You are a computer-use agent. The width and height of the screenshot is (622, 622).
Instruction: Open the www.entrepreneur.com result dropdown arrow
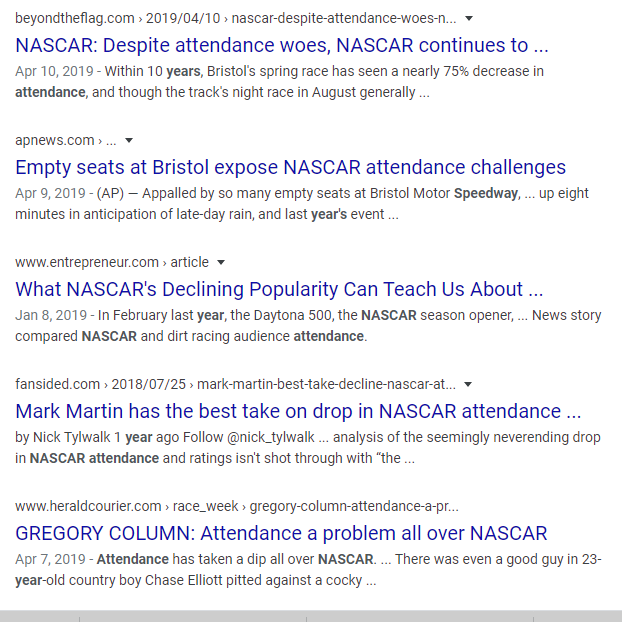[x=221, y=263]
